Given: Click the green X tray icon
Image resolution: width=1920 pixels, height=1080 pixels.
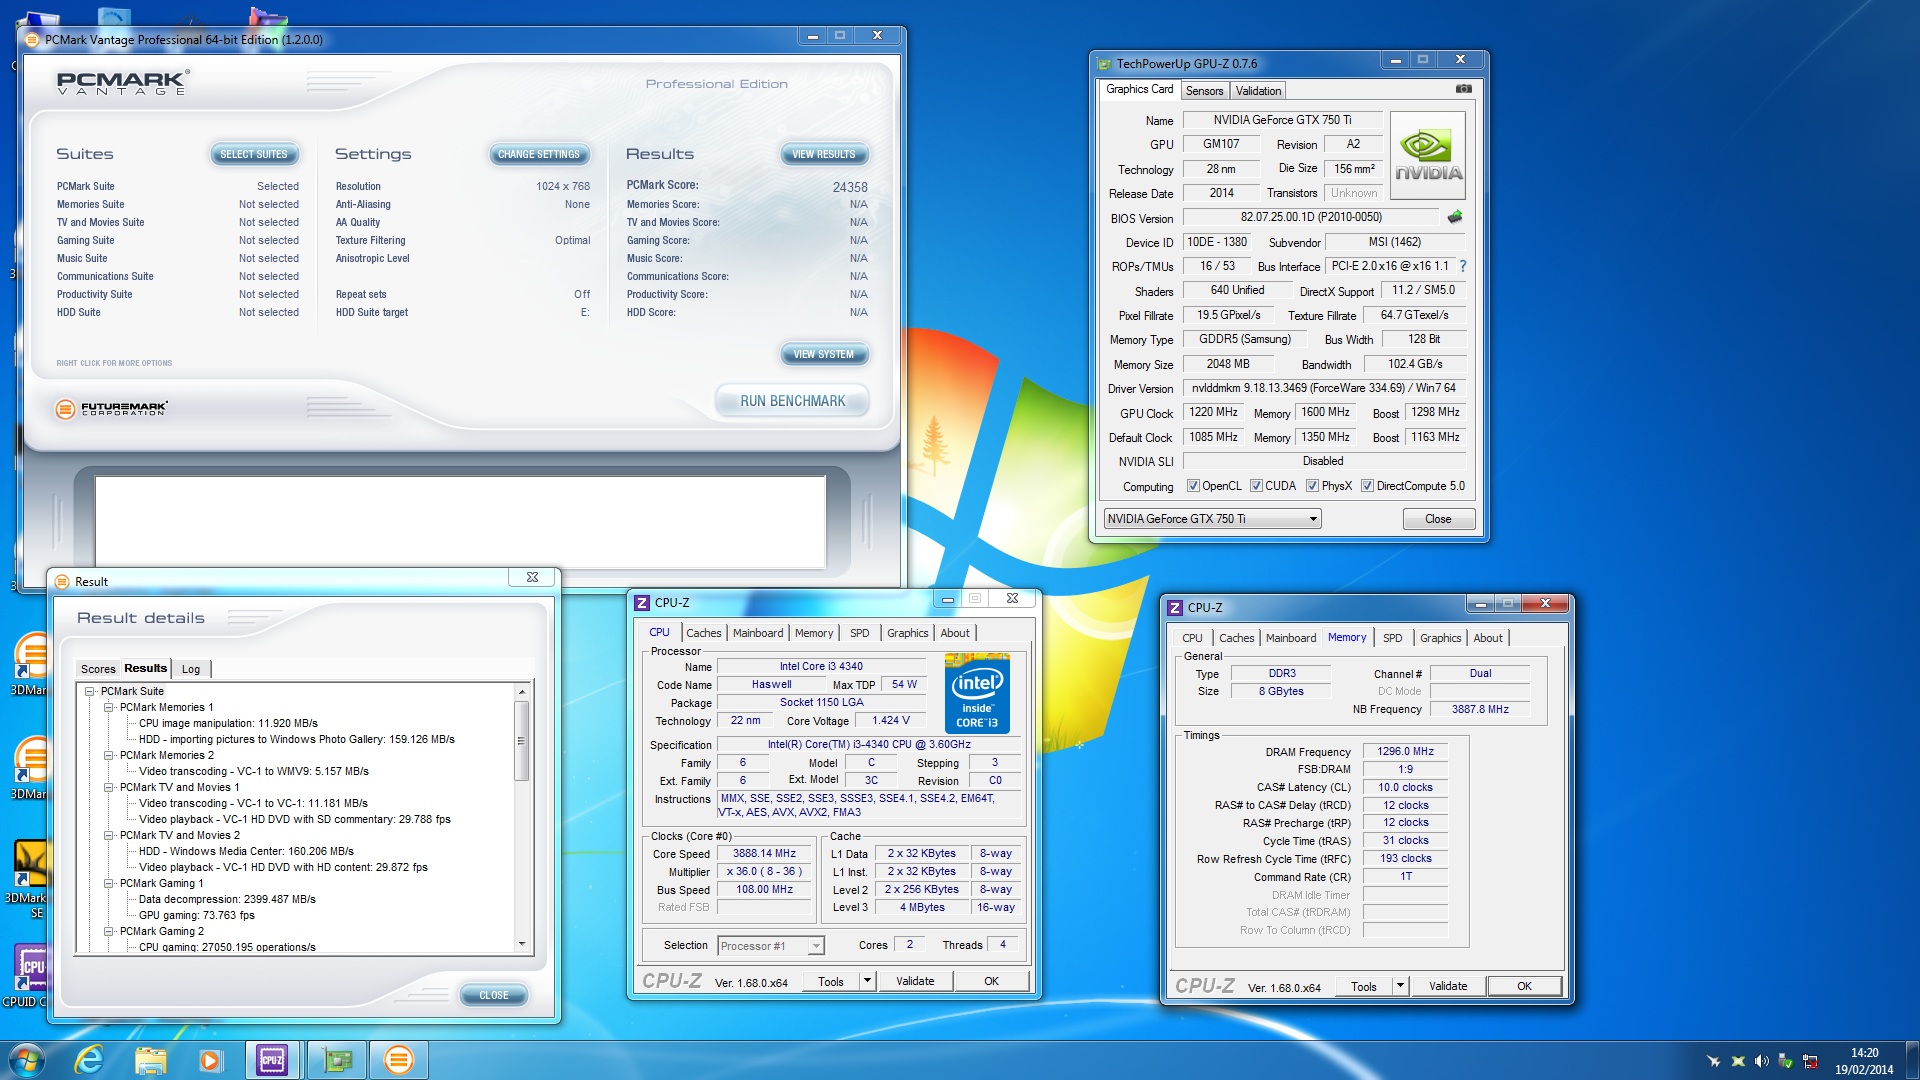Looking at the screenshot, I should 1738,1061.
